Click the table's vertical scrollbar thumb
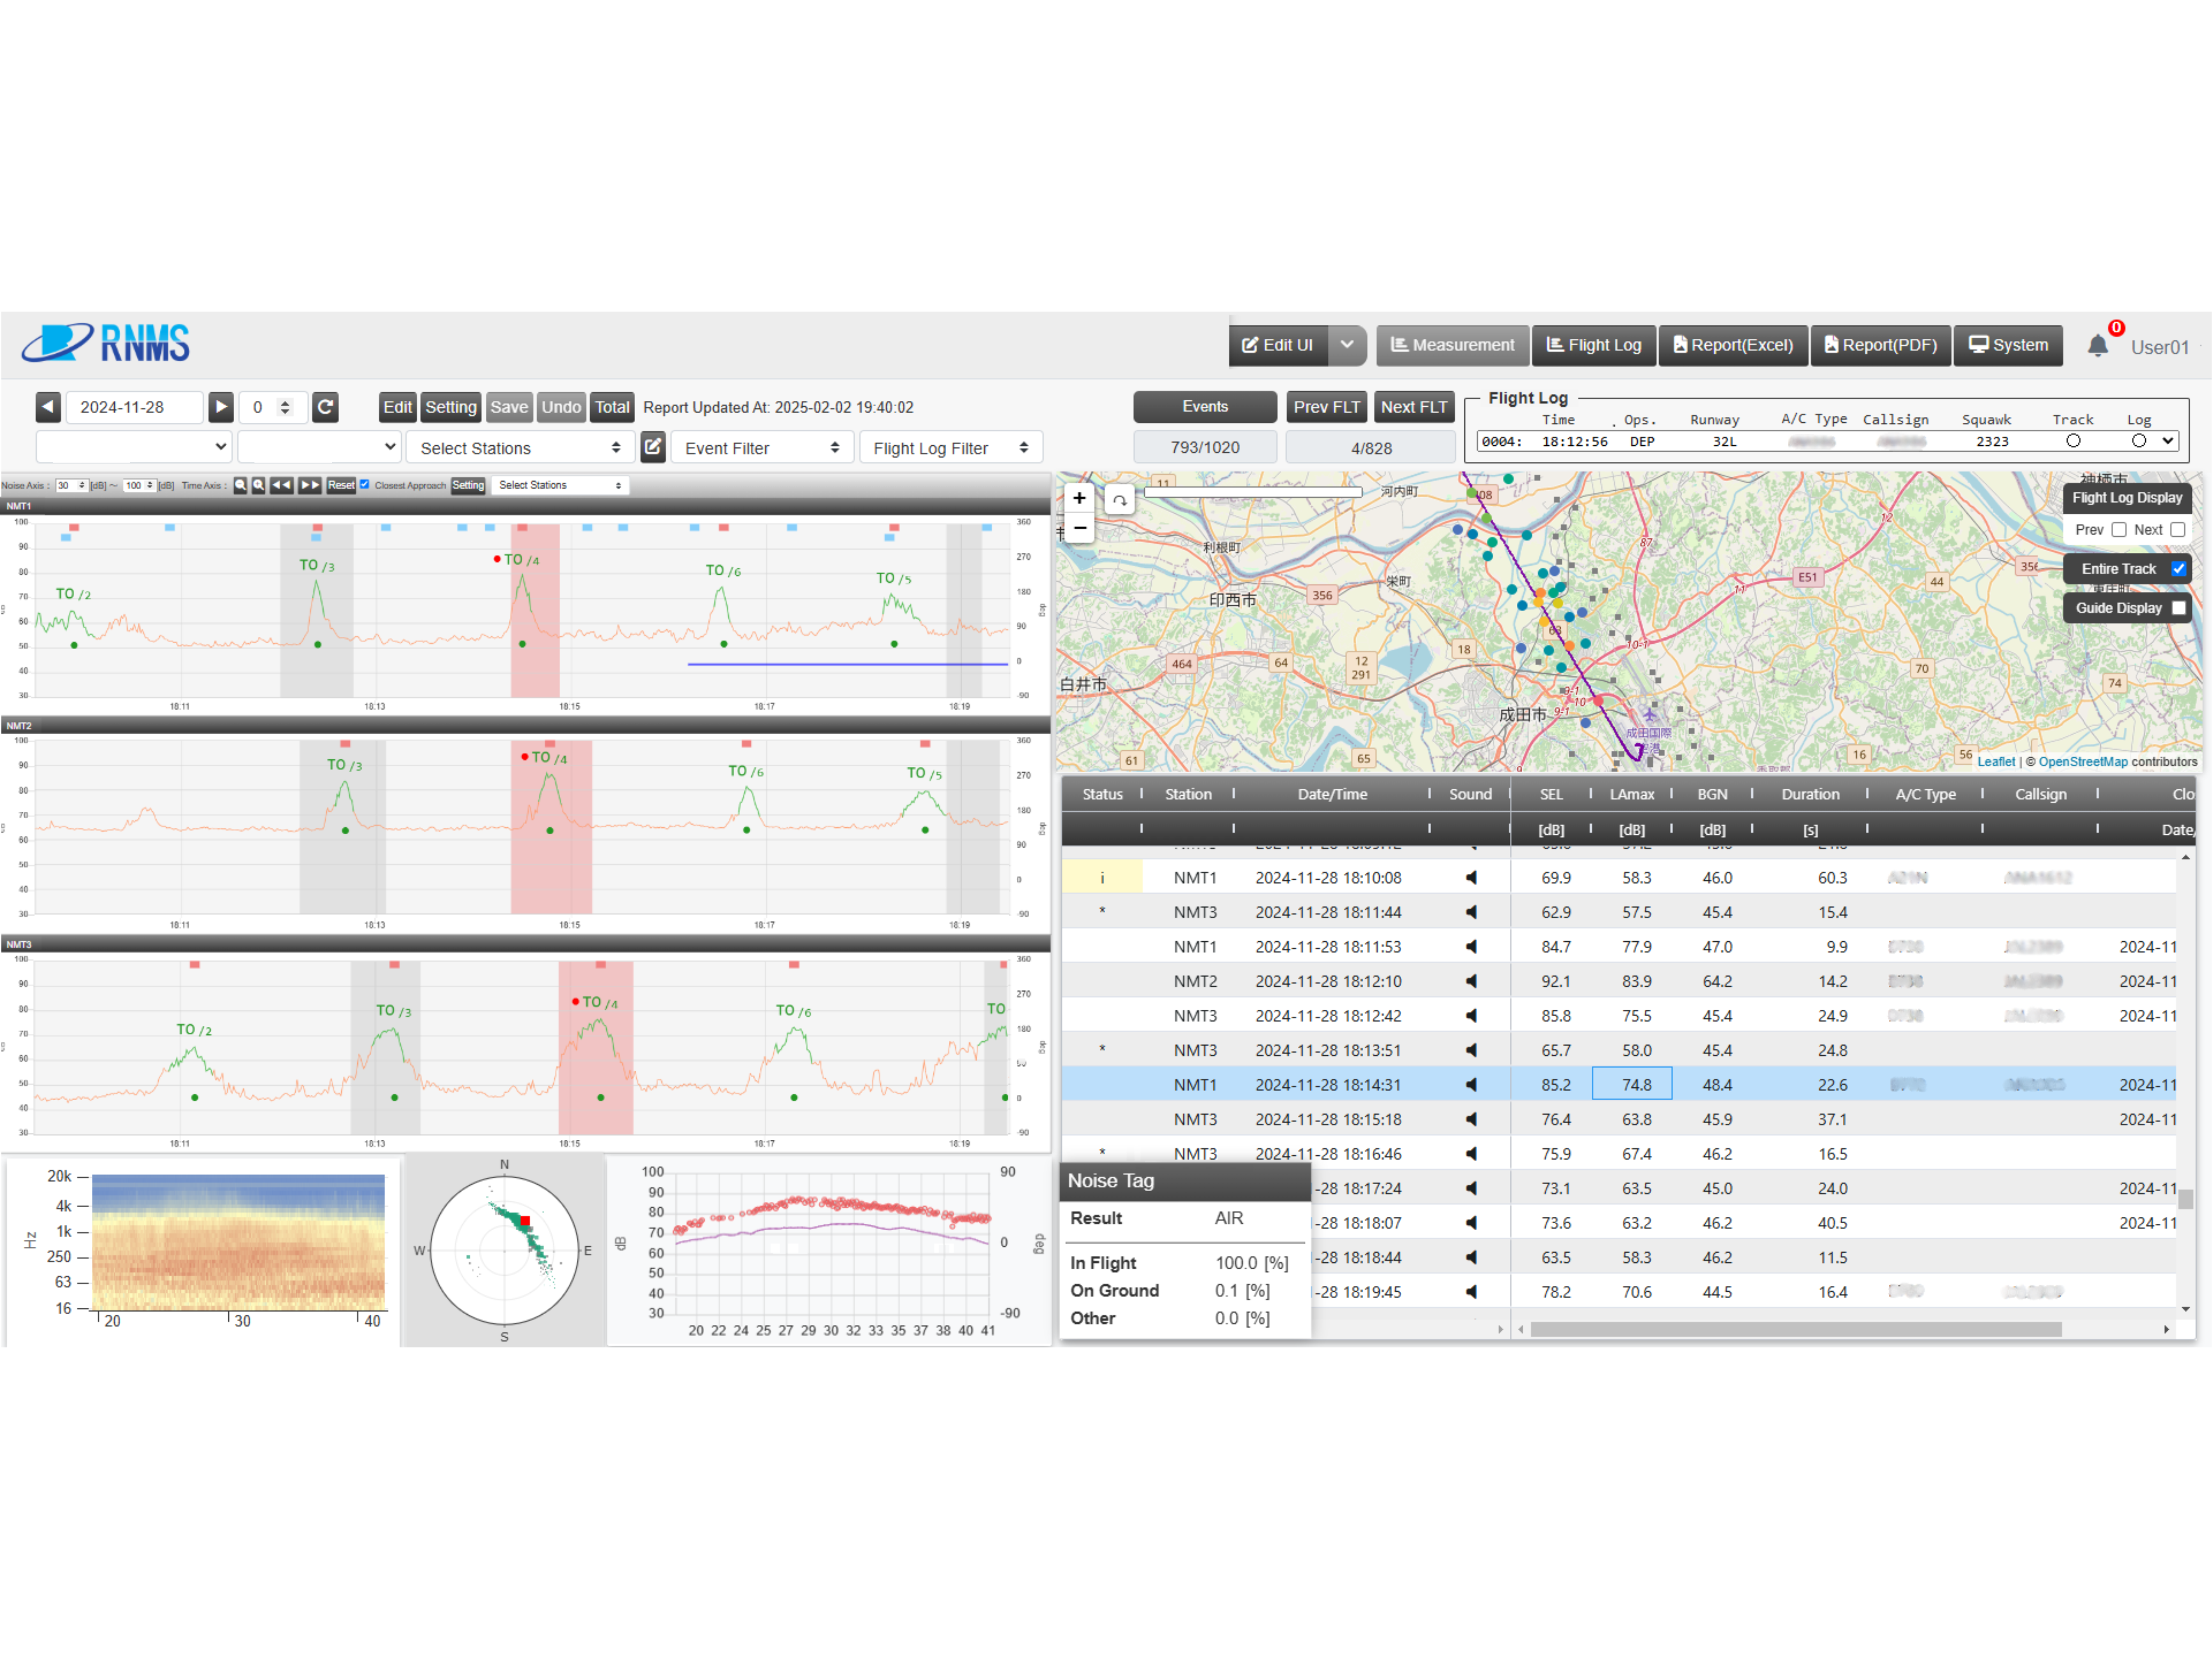 coord(2186,1199)
